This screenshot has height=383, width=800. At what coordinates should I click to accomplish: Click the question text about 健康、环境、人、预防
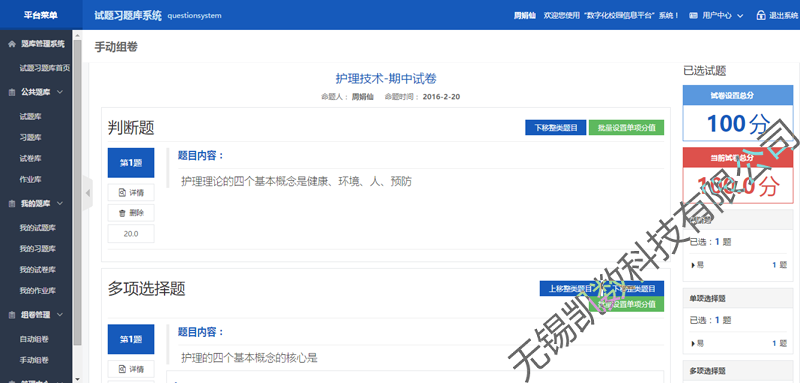[296, 181]
